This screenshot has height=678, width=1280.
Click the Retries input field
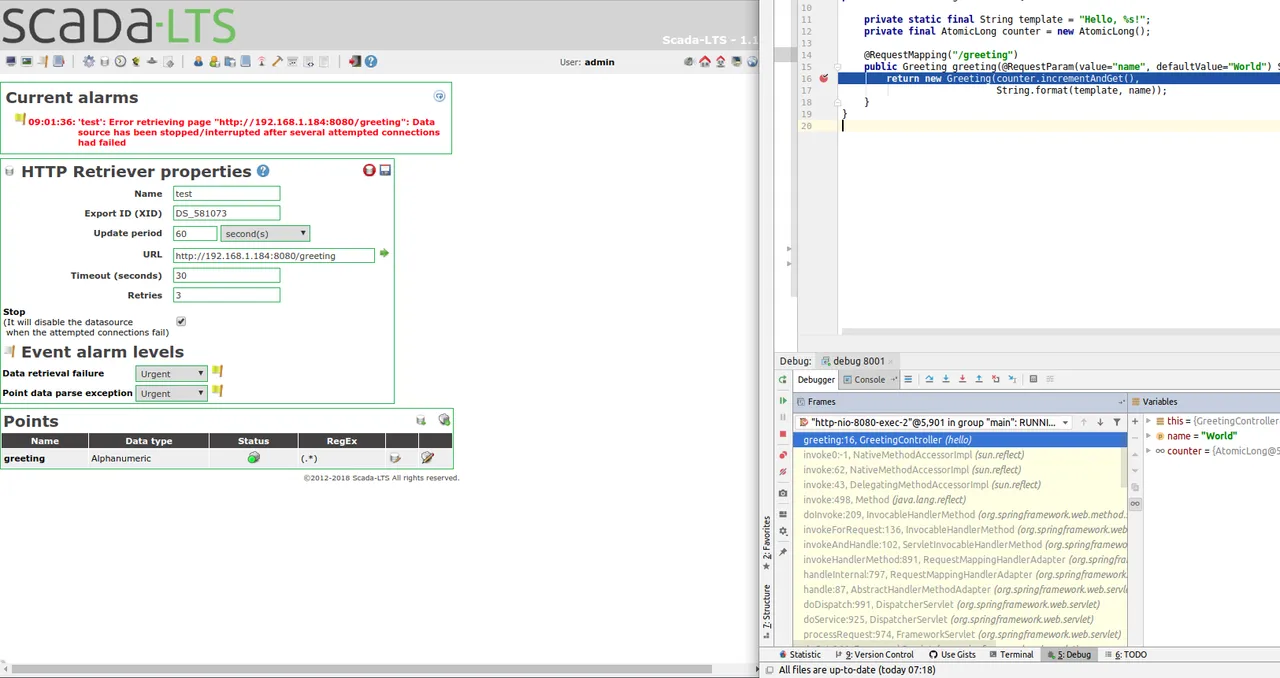[226, 295]
